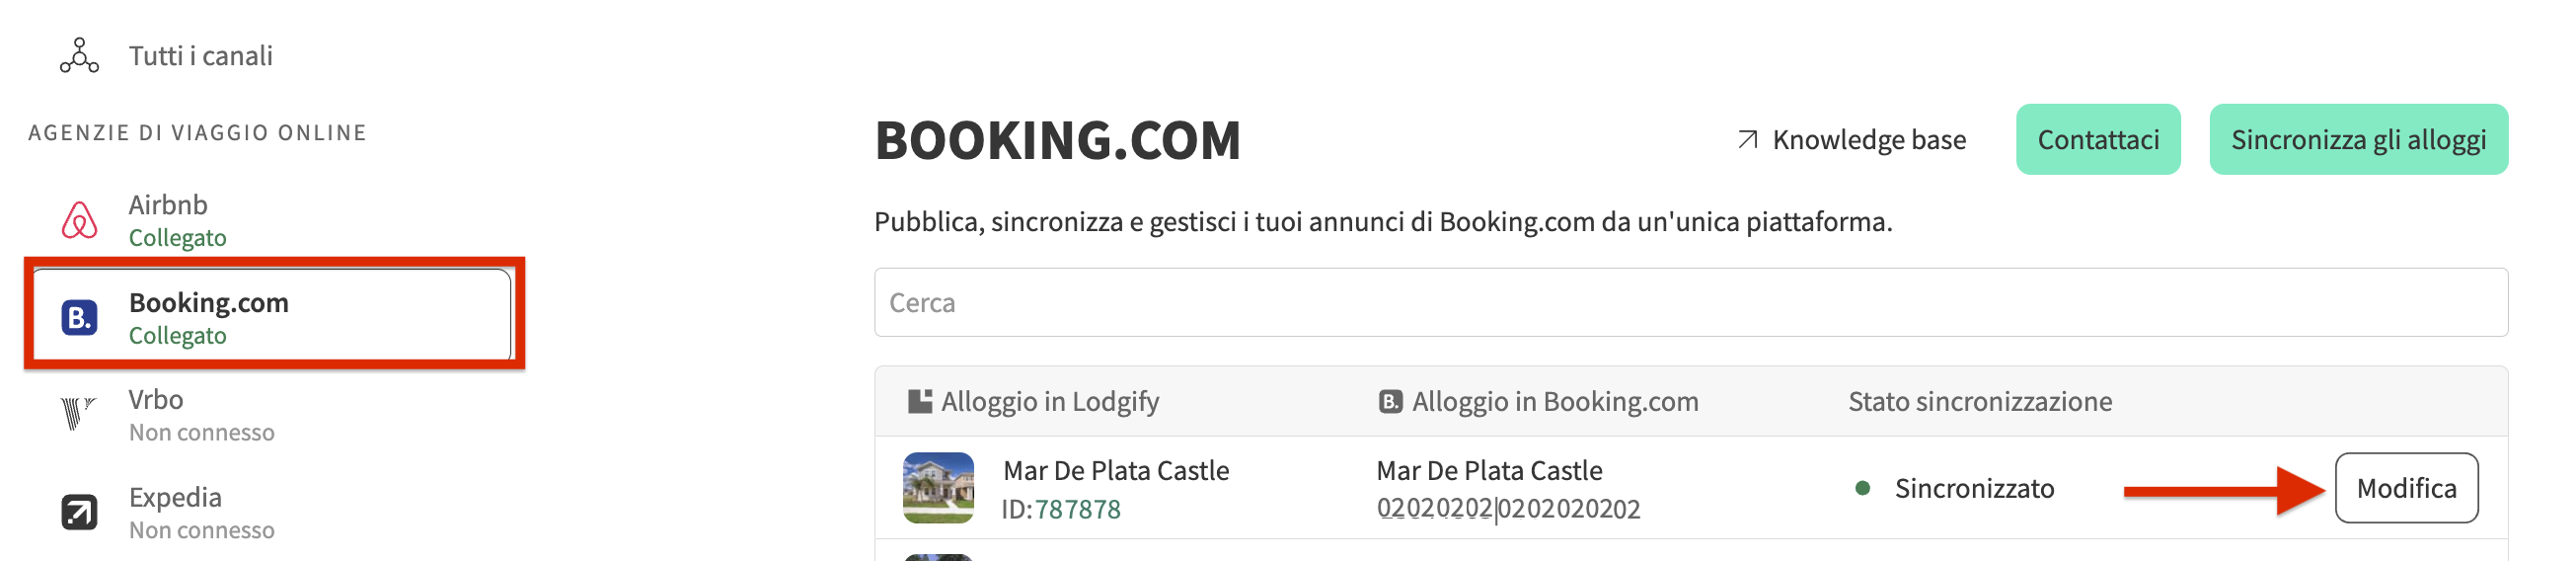Open the Tutti i canali section

tap(200, 56)
